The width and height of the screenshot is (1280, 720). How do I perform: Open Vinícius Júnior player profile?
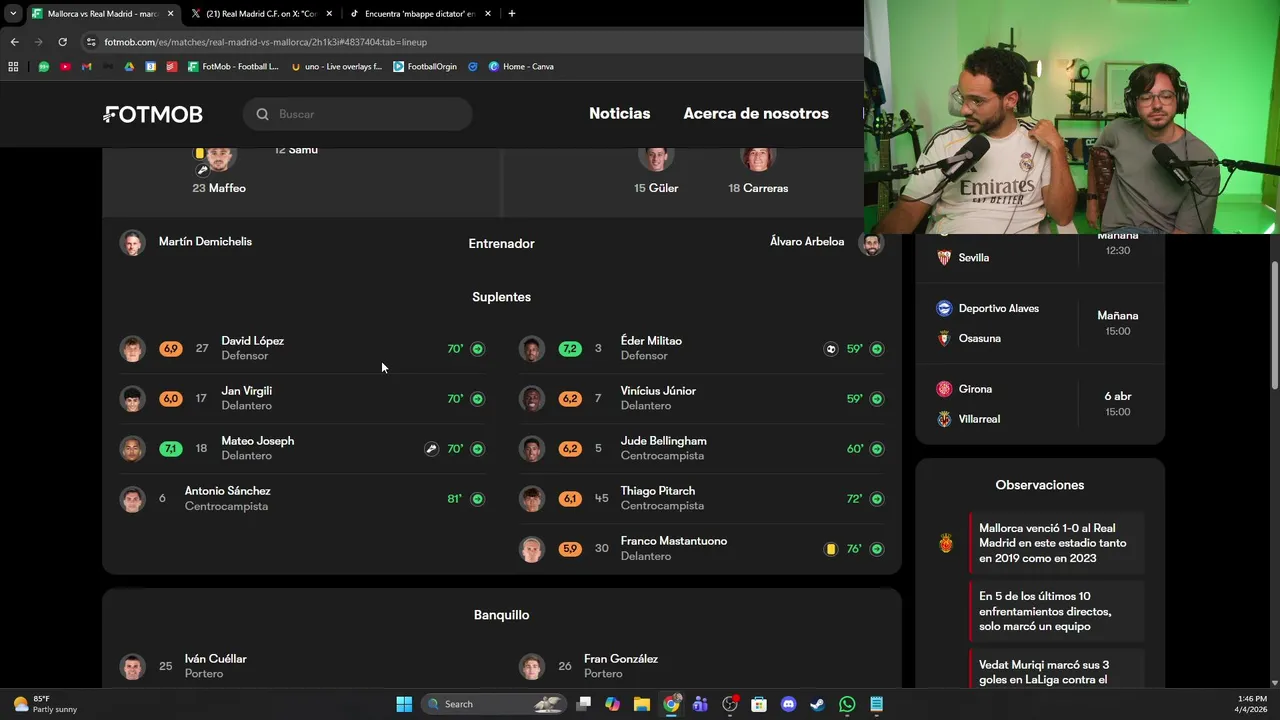click(x=702, y=399)
